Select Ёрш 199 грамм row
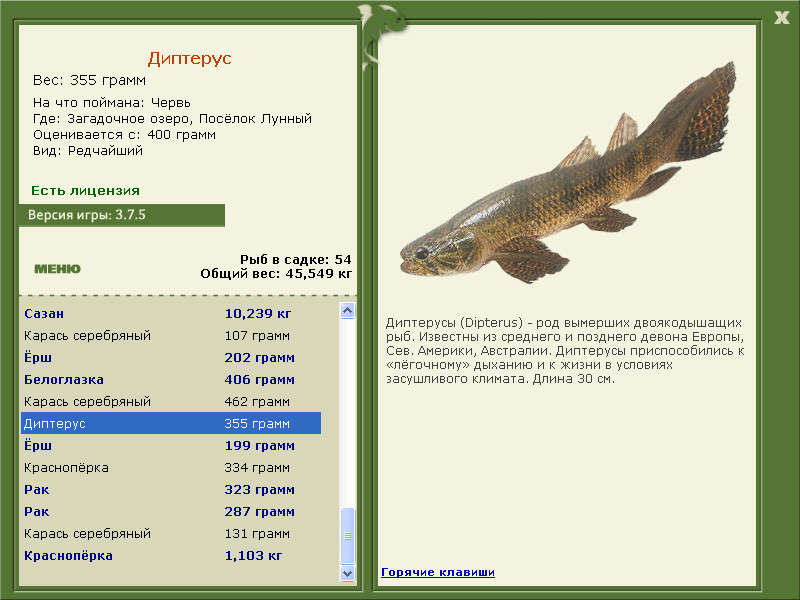The width and height of the screenshot is (800, 600). pyautogui.click(x=171, y=445)
